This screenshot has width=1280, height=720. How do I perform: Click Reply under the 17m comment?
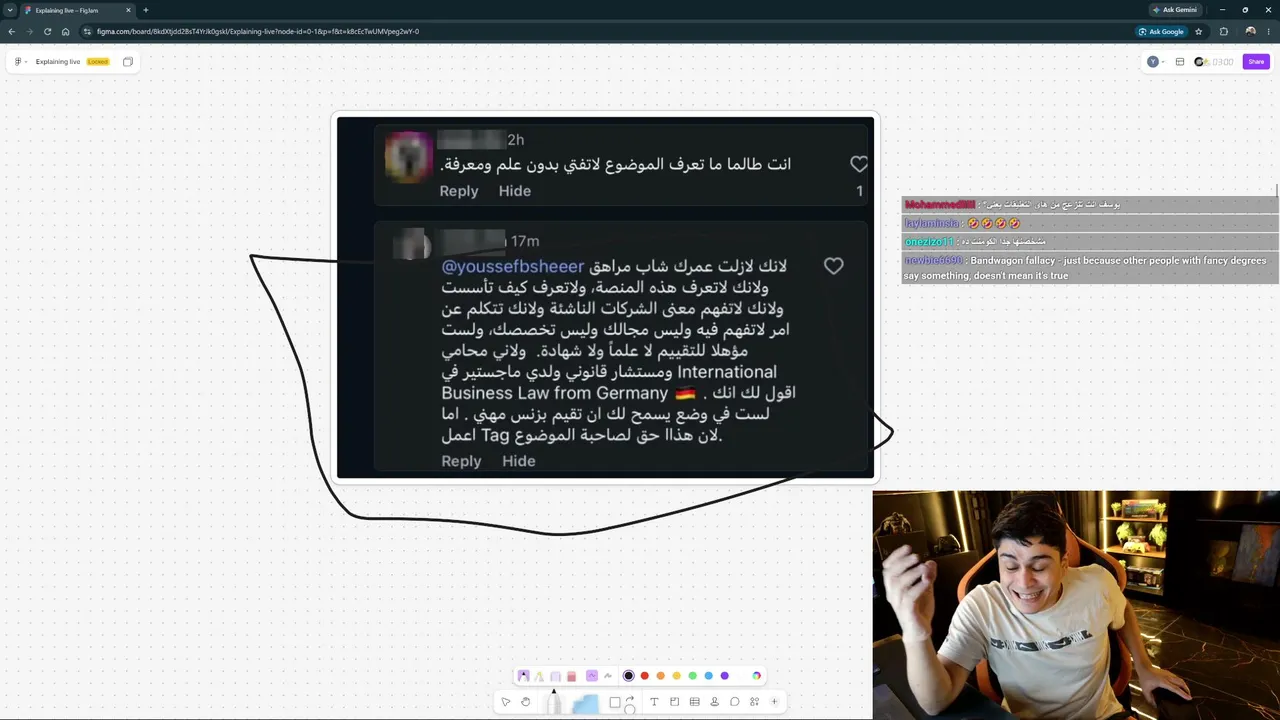coord(461,461)
